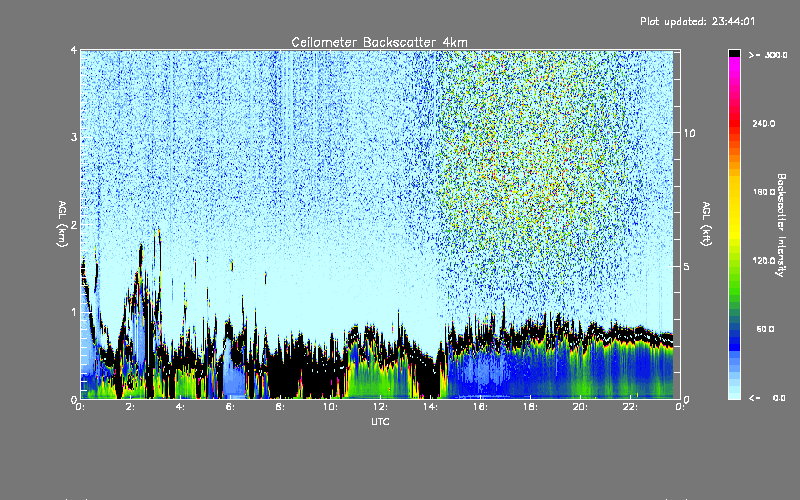Click the "Ceilometer Backscatter 4km" plot title
The image size is (800, 500).
point(379,42)
